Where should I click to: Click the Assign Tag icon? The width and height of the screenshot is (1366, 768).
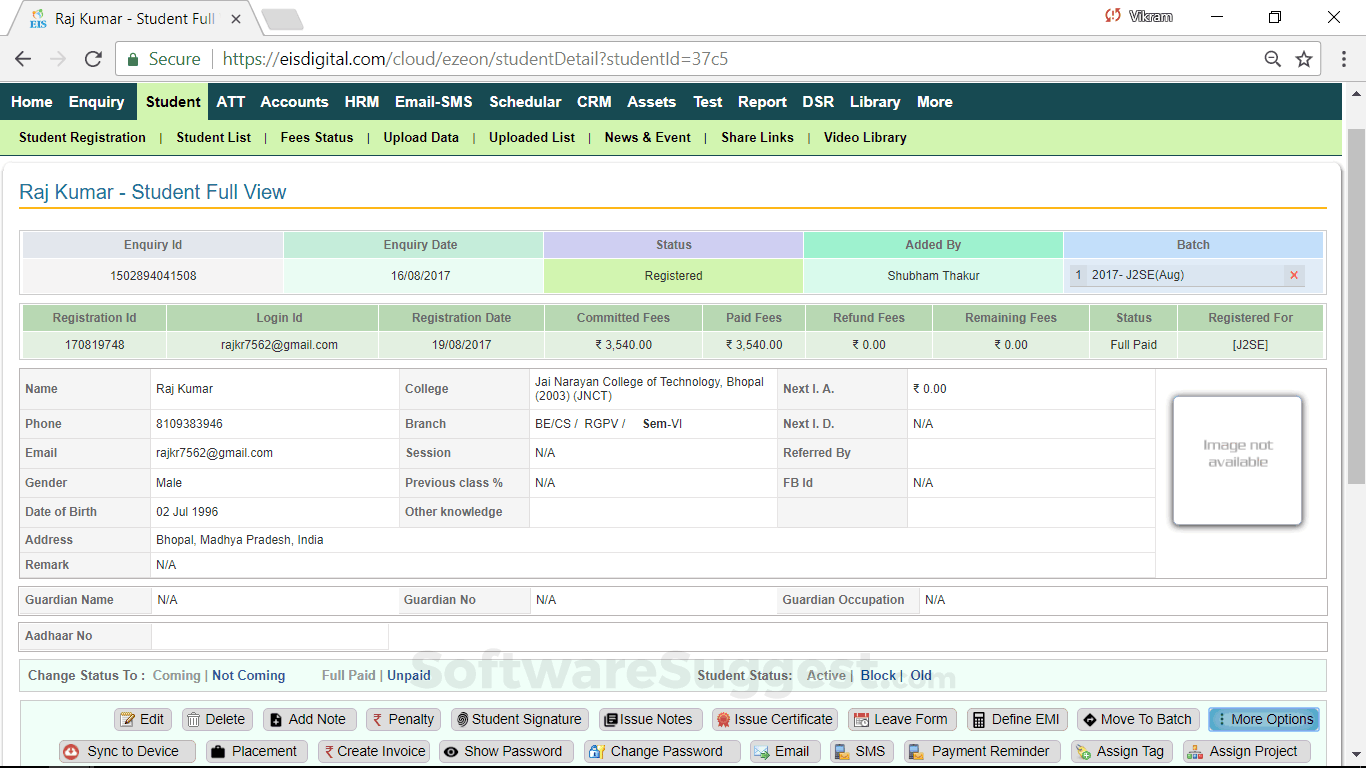click(1082, 752)
